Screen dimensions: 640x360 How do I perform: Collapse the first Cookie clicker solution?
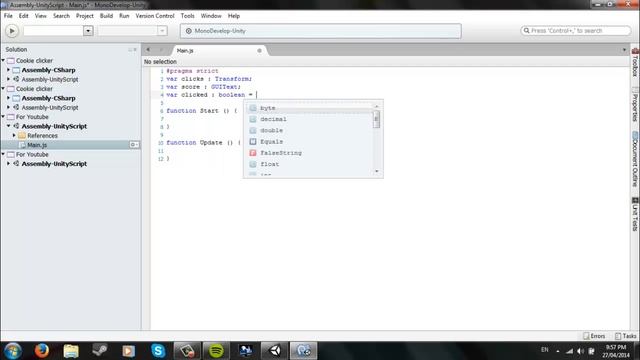3,60
